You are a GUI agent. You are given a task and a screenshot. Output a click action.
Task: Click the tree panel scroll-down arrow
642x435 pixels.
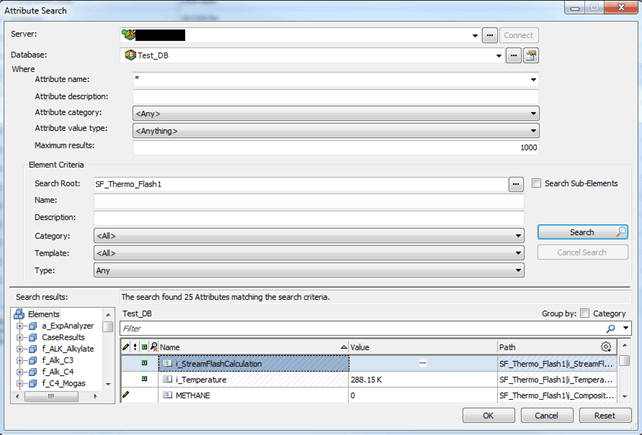(x=108, y=384)
